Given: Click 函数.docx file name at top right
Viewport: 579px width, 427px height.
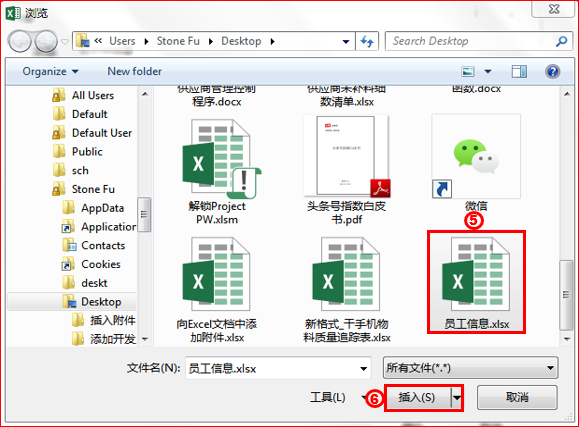Looking at the screenshot, I should [x=476, y=89].
